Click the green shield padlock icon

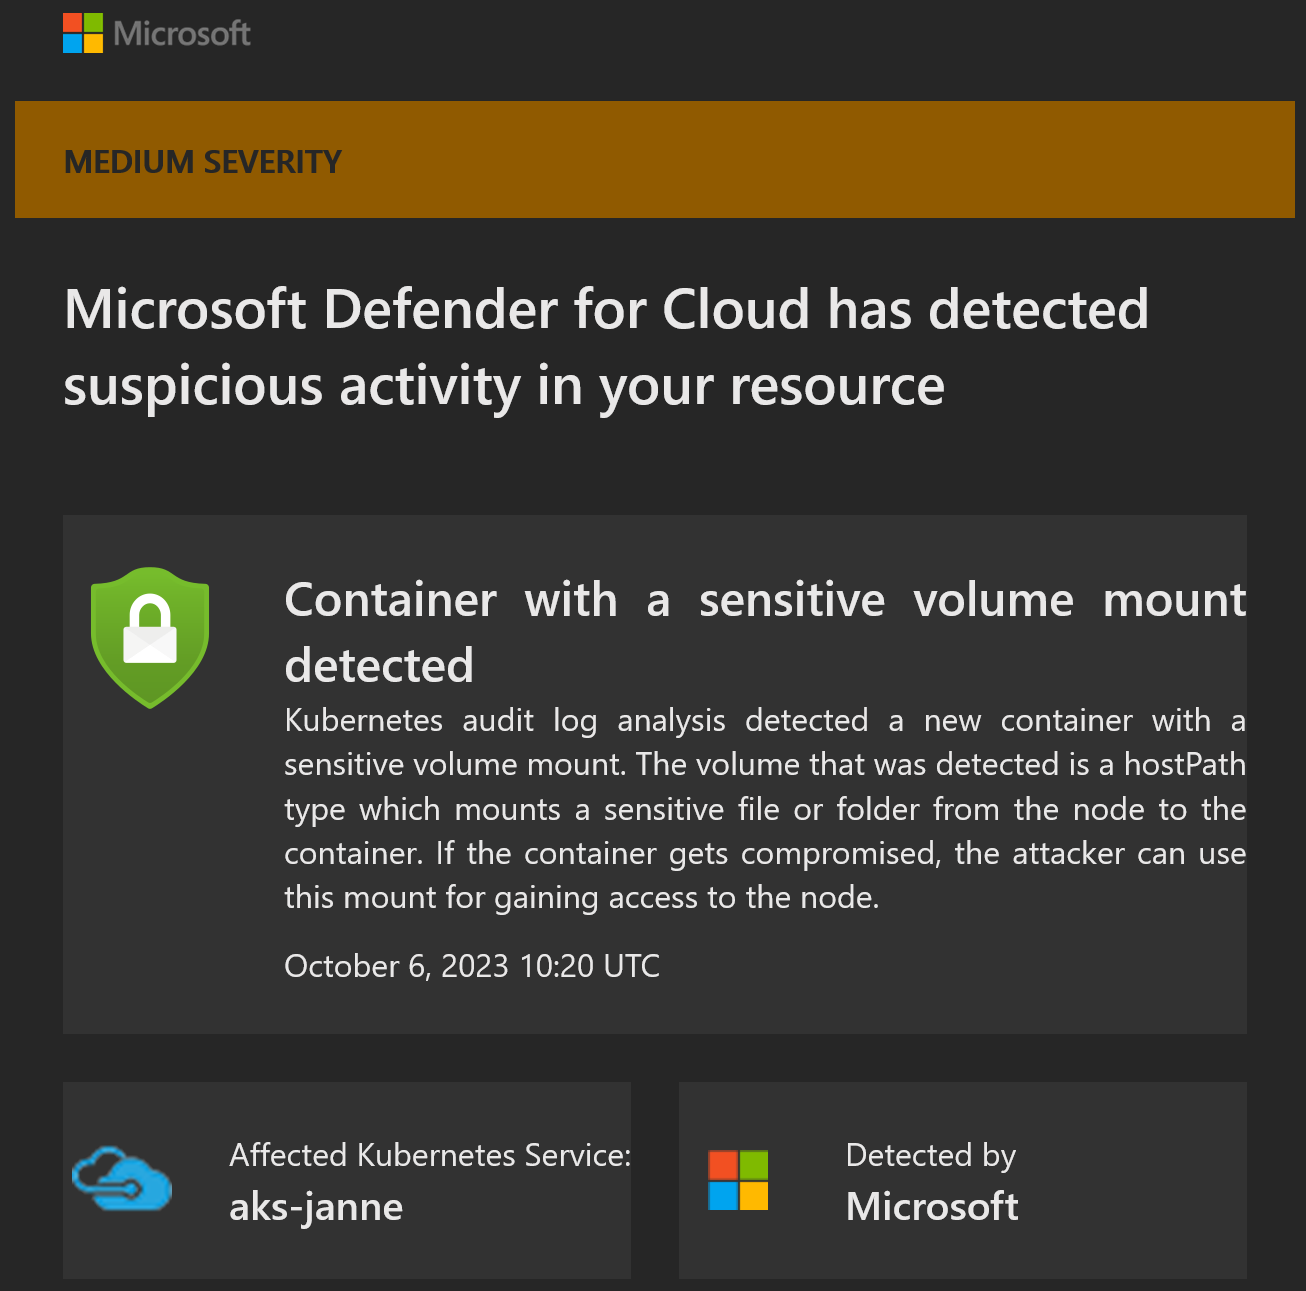point(150,637)
